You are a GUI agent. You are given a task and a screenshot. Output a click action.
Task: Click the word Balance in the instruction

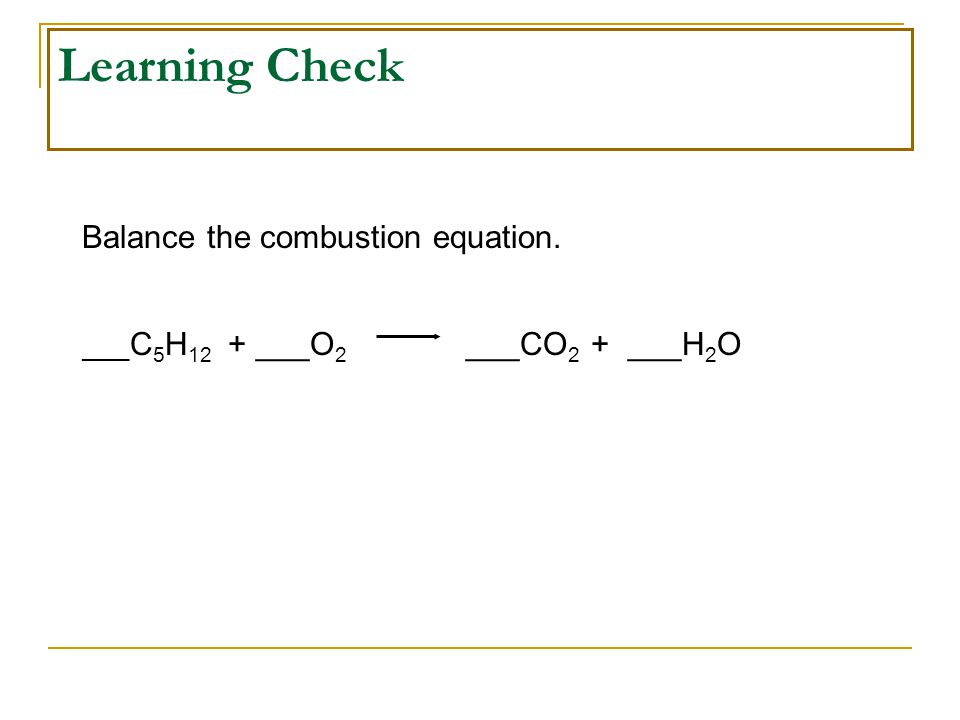138,237
